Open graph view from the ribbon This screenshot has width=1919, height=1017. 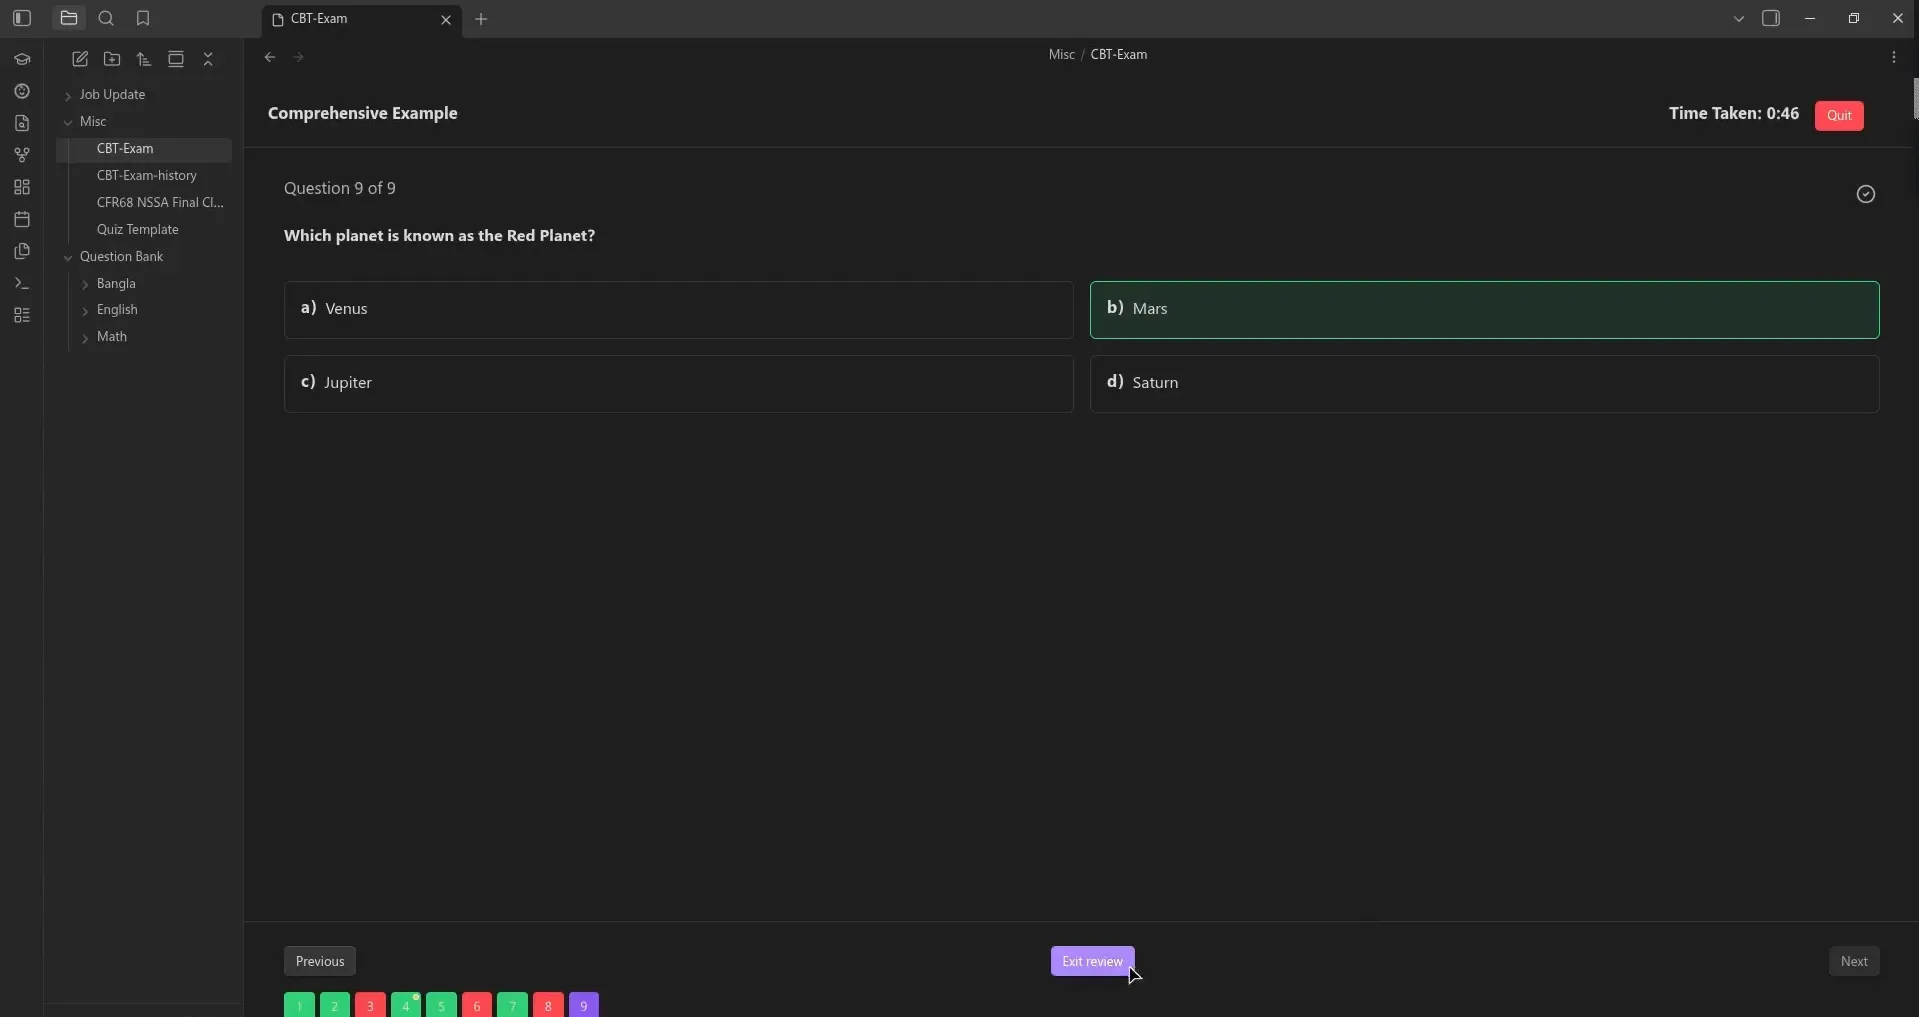point(22,155)
